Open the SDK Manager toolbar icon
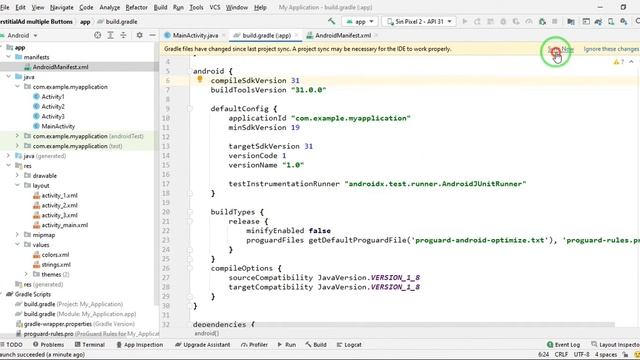This screenshot has height=360, width=640. click(624, 22)
